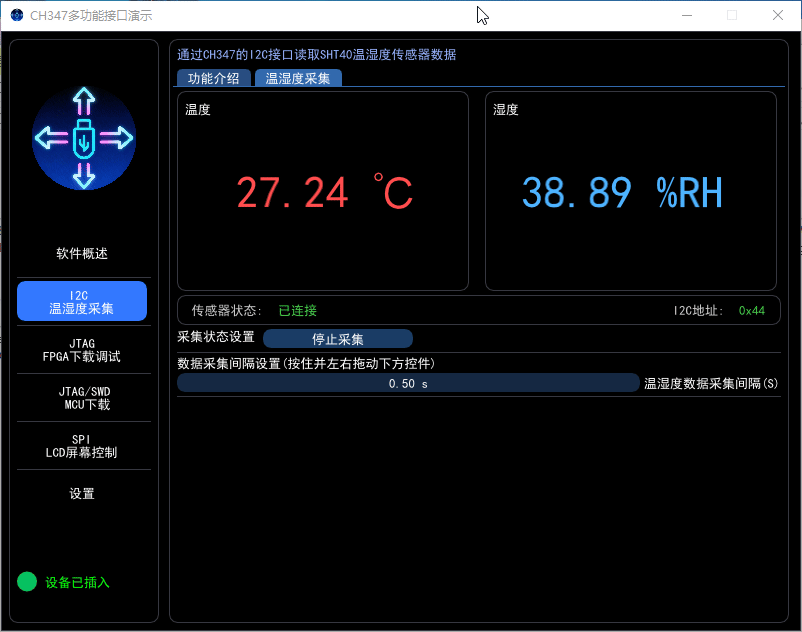Open JTAG/SWD MCU下载 panel

click(81, 398)
